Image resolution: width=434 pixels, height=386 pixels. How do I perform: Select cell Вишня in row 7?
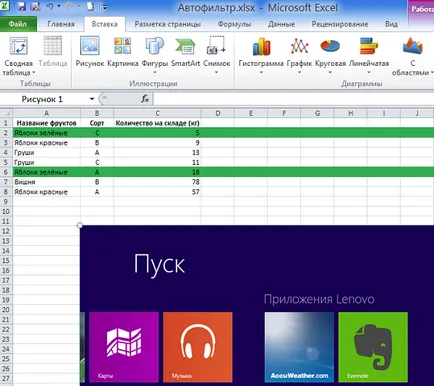(x=47, y=182)
